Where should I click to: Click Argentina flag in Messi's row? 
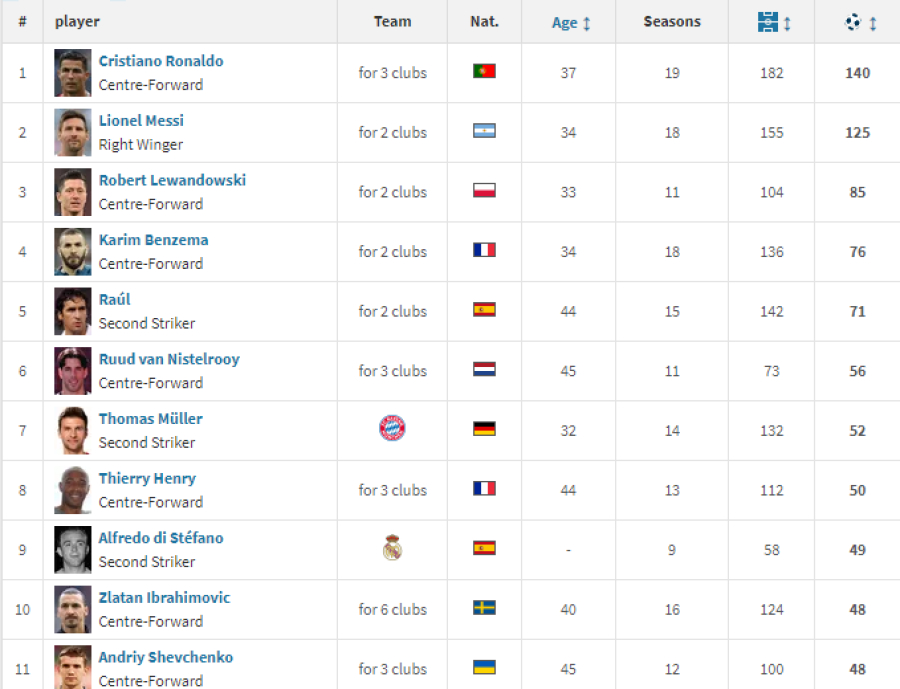click(x=484, y=131)
